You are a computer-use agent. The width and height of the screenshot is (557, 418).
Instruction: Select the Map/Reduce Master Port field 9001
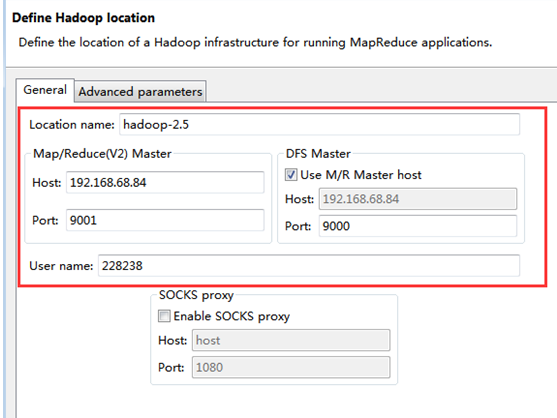point(165,220)
